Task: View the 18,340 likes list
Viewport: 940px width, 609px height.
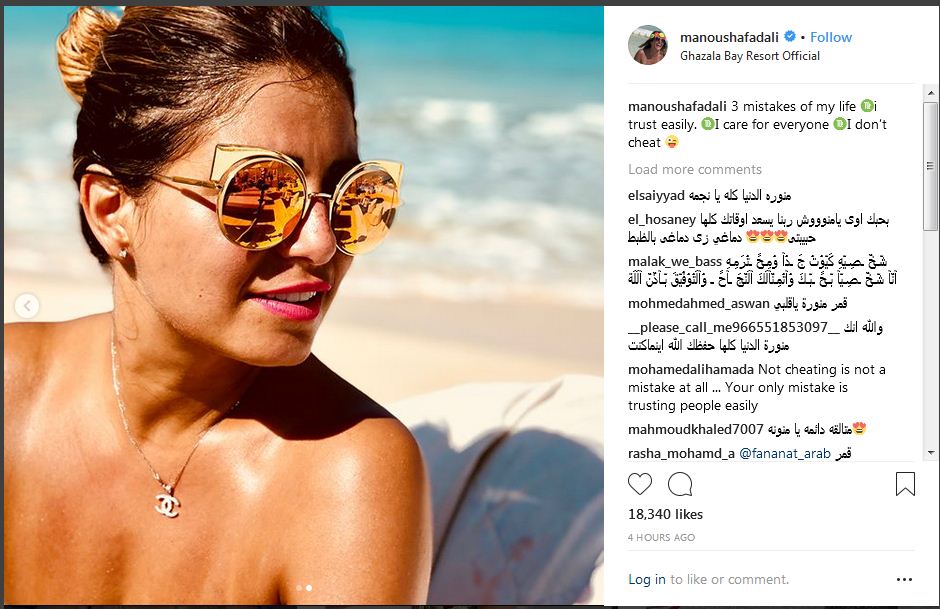Action: coord(665,514)
